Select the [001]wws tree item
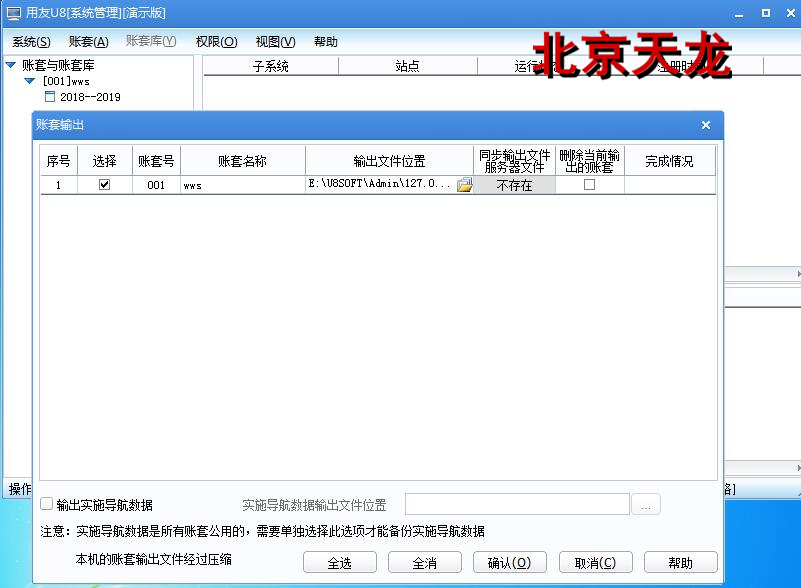This screenshot has height=588, width=801. click(66, 81)
